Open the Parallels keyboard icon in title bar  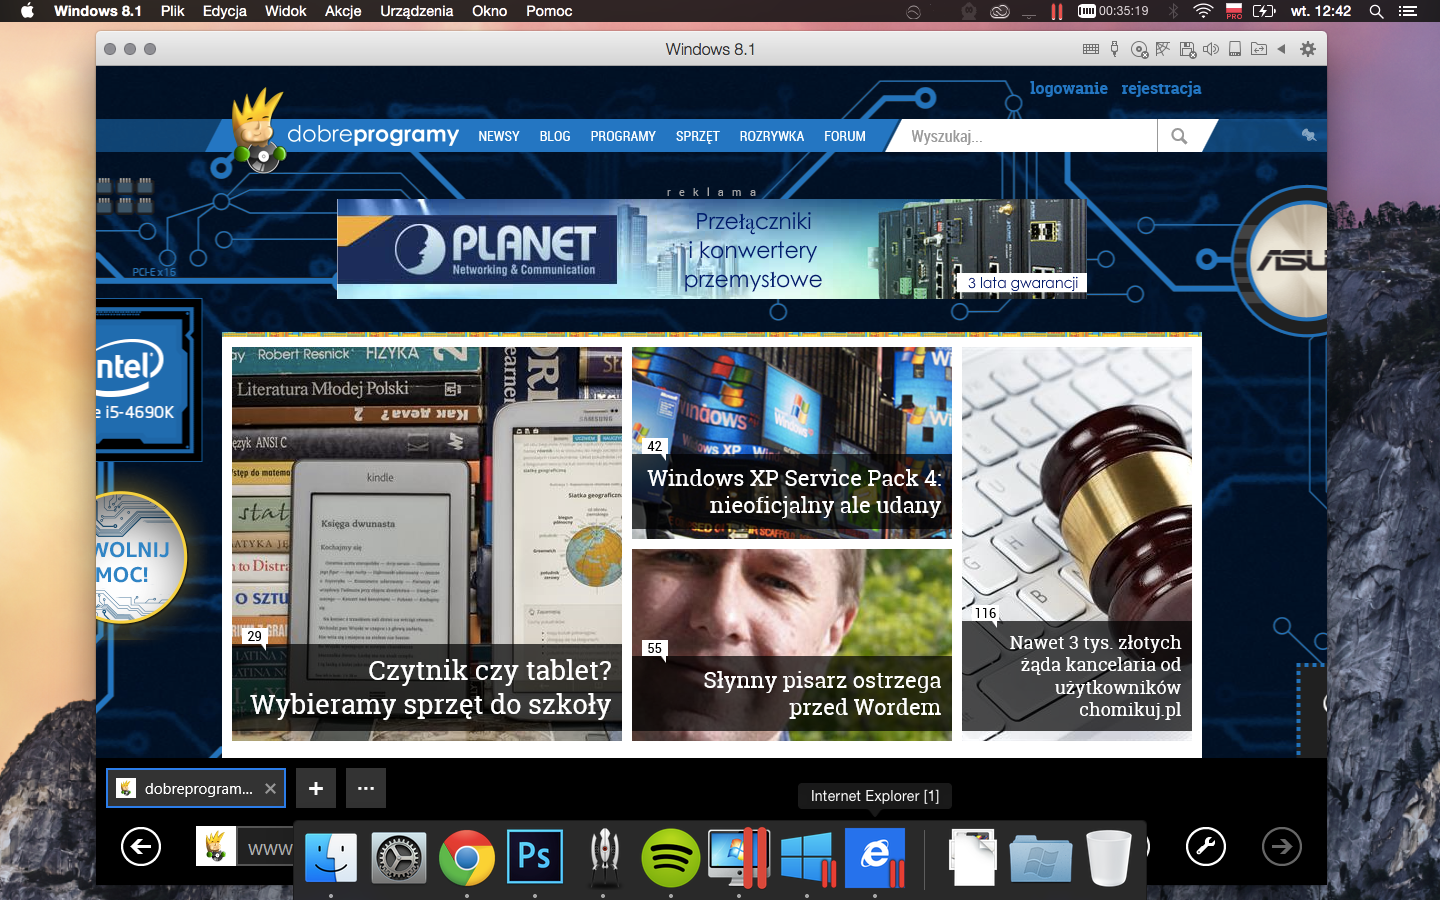1091,49
